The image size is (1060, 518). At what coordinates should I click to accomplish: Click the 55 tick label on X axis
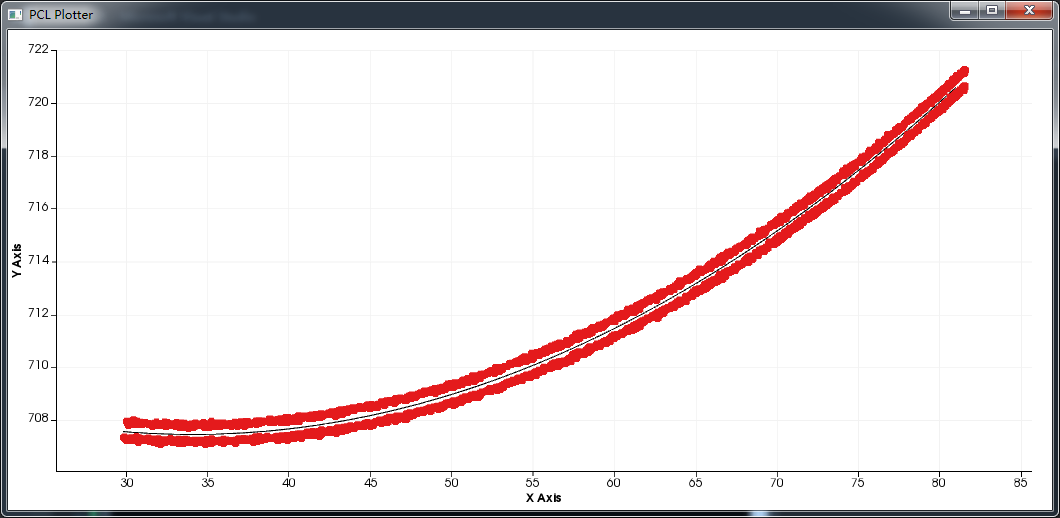point(533,483)
